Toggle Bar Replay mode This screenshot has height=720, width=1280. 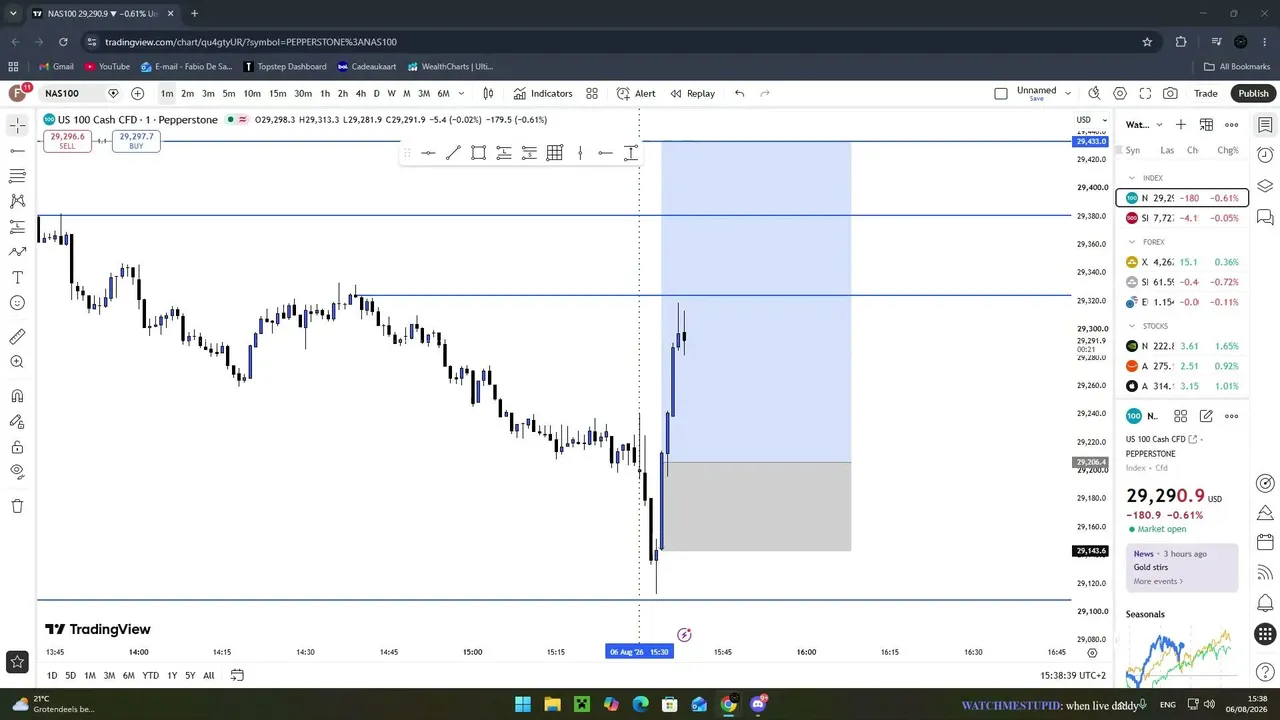point(693,93)
